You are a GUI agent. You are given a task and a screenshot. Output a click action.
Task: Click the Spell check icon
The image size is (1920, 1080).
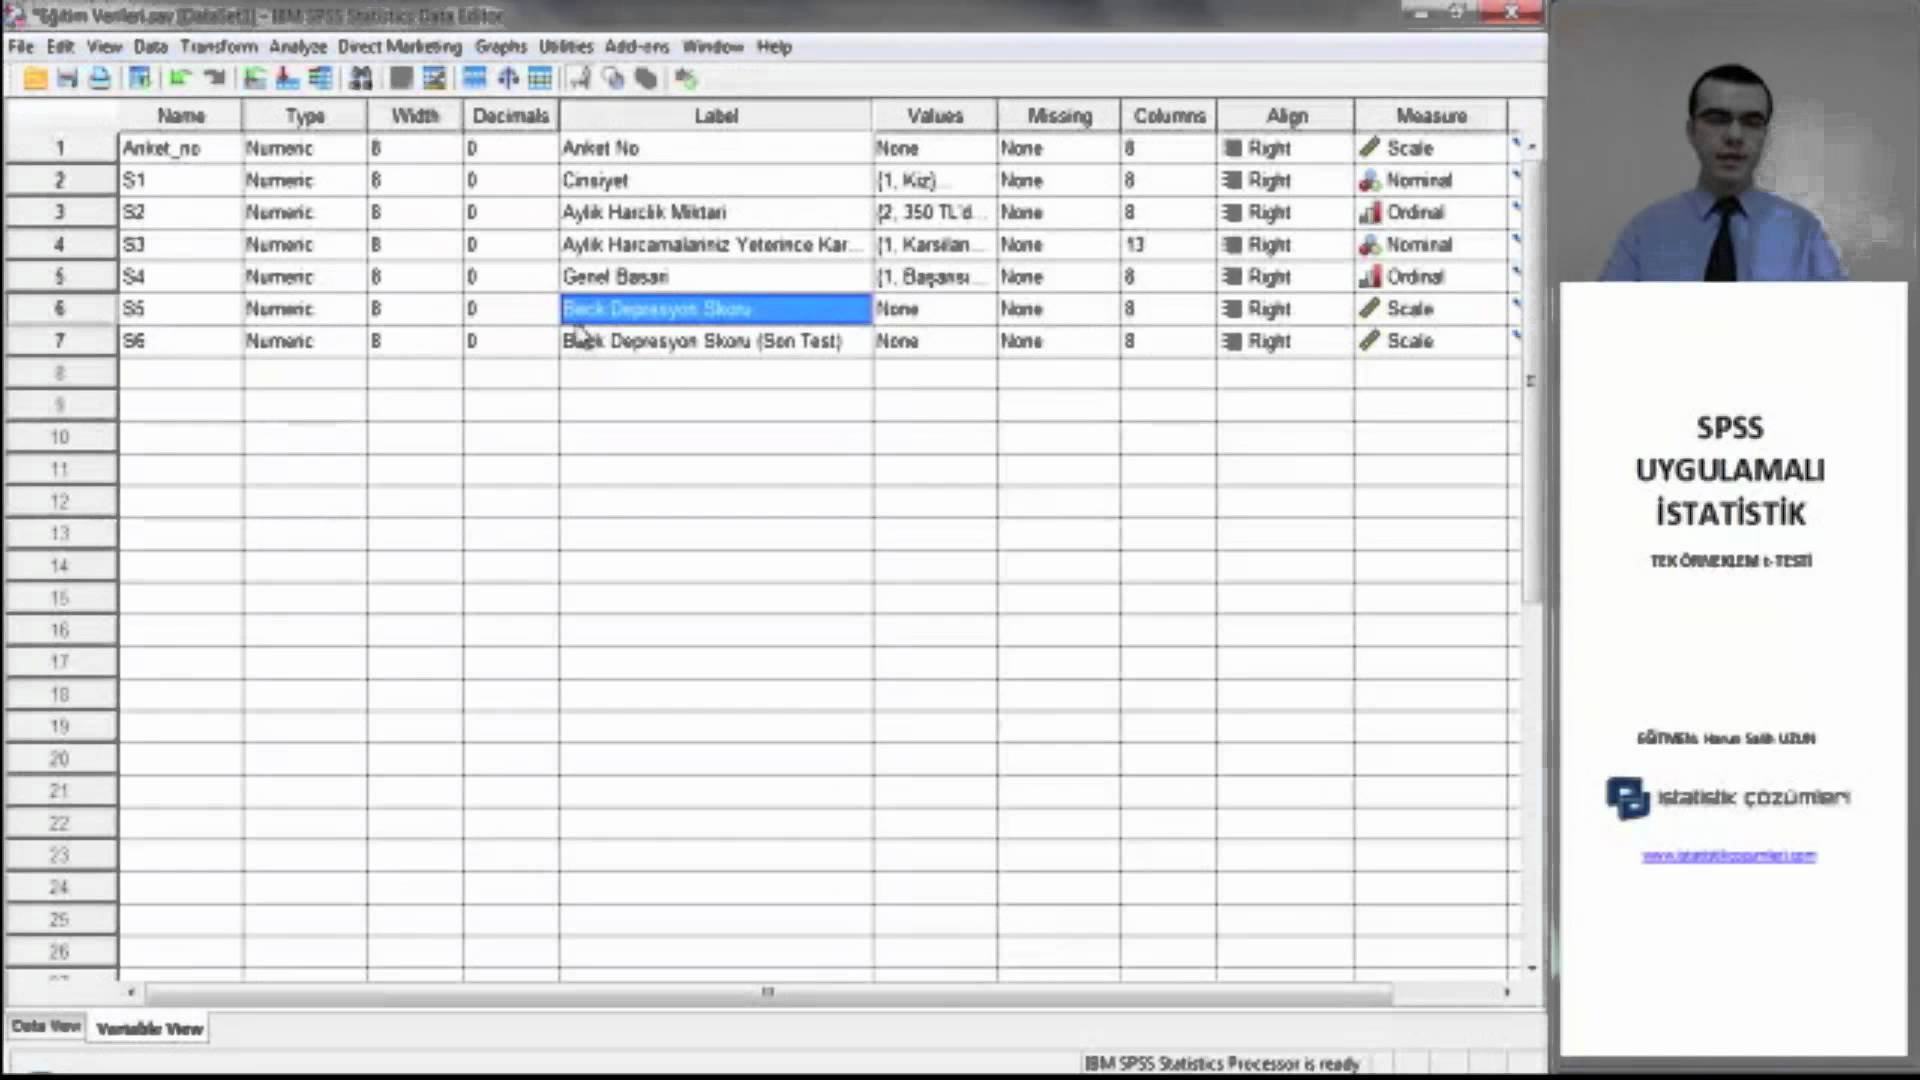(x=686, y=78)
